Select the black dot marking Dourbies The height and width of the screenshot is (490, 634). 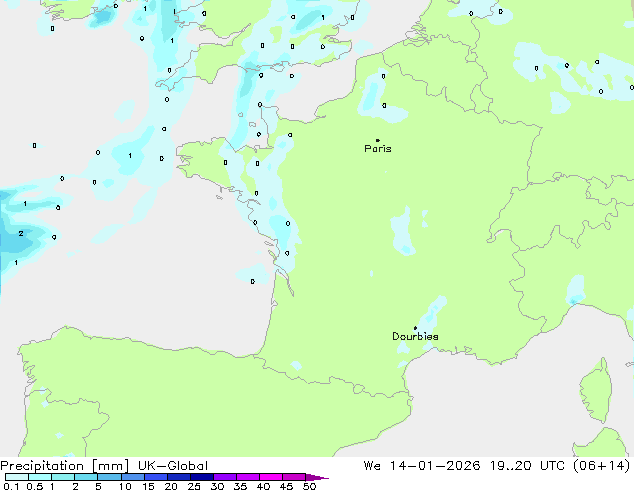click(415, 328)
